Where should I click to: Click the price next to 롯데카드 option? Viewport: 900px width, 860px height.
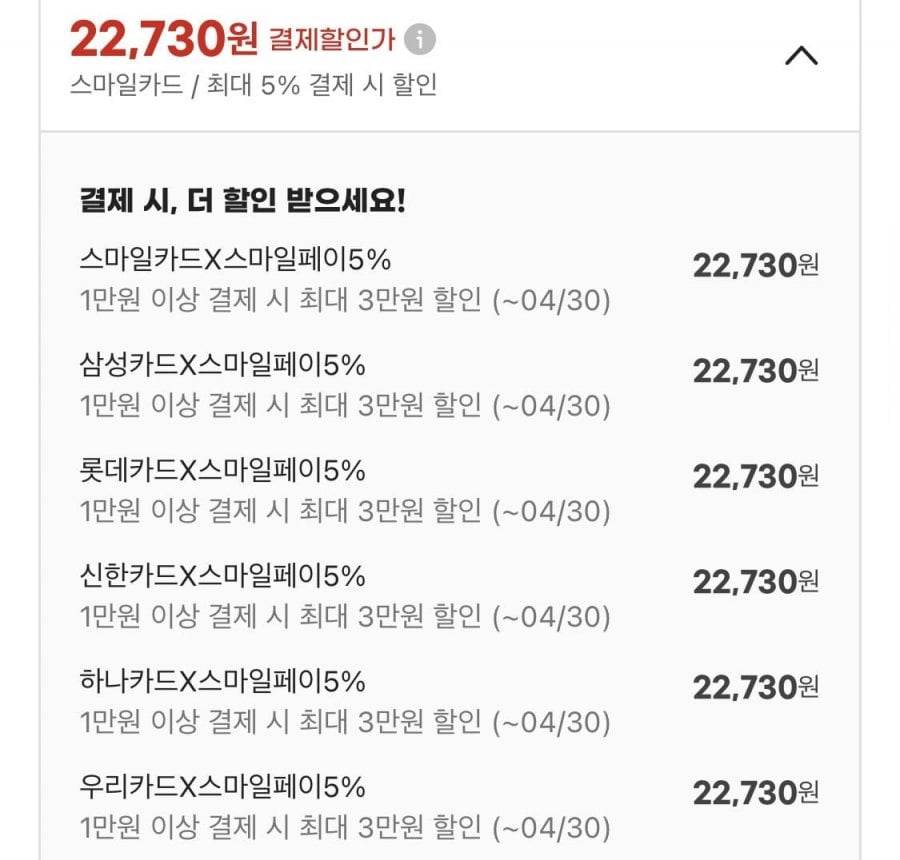click(755, 476)
